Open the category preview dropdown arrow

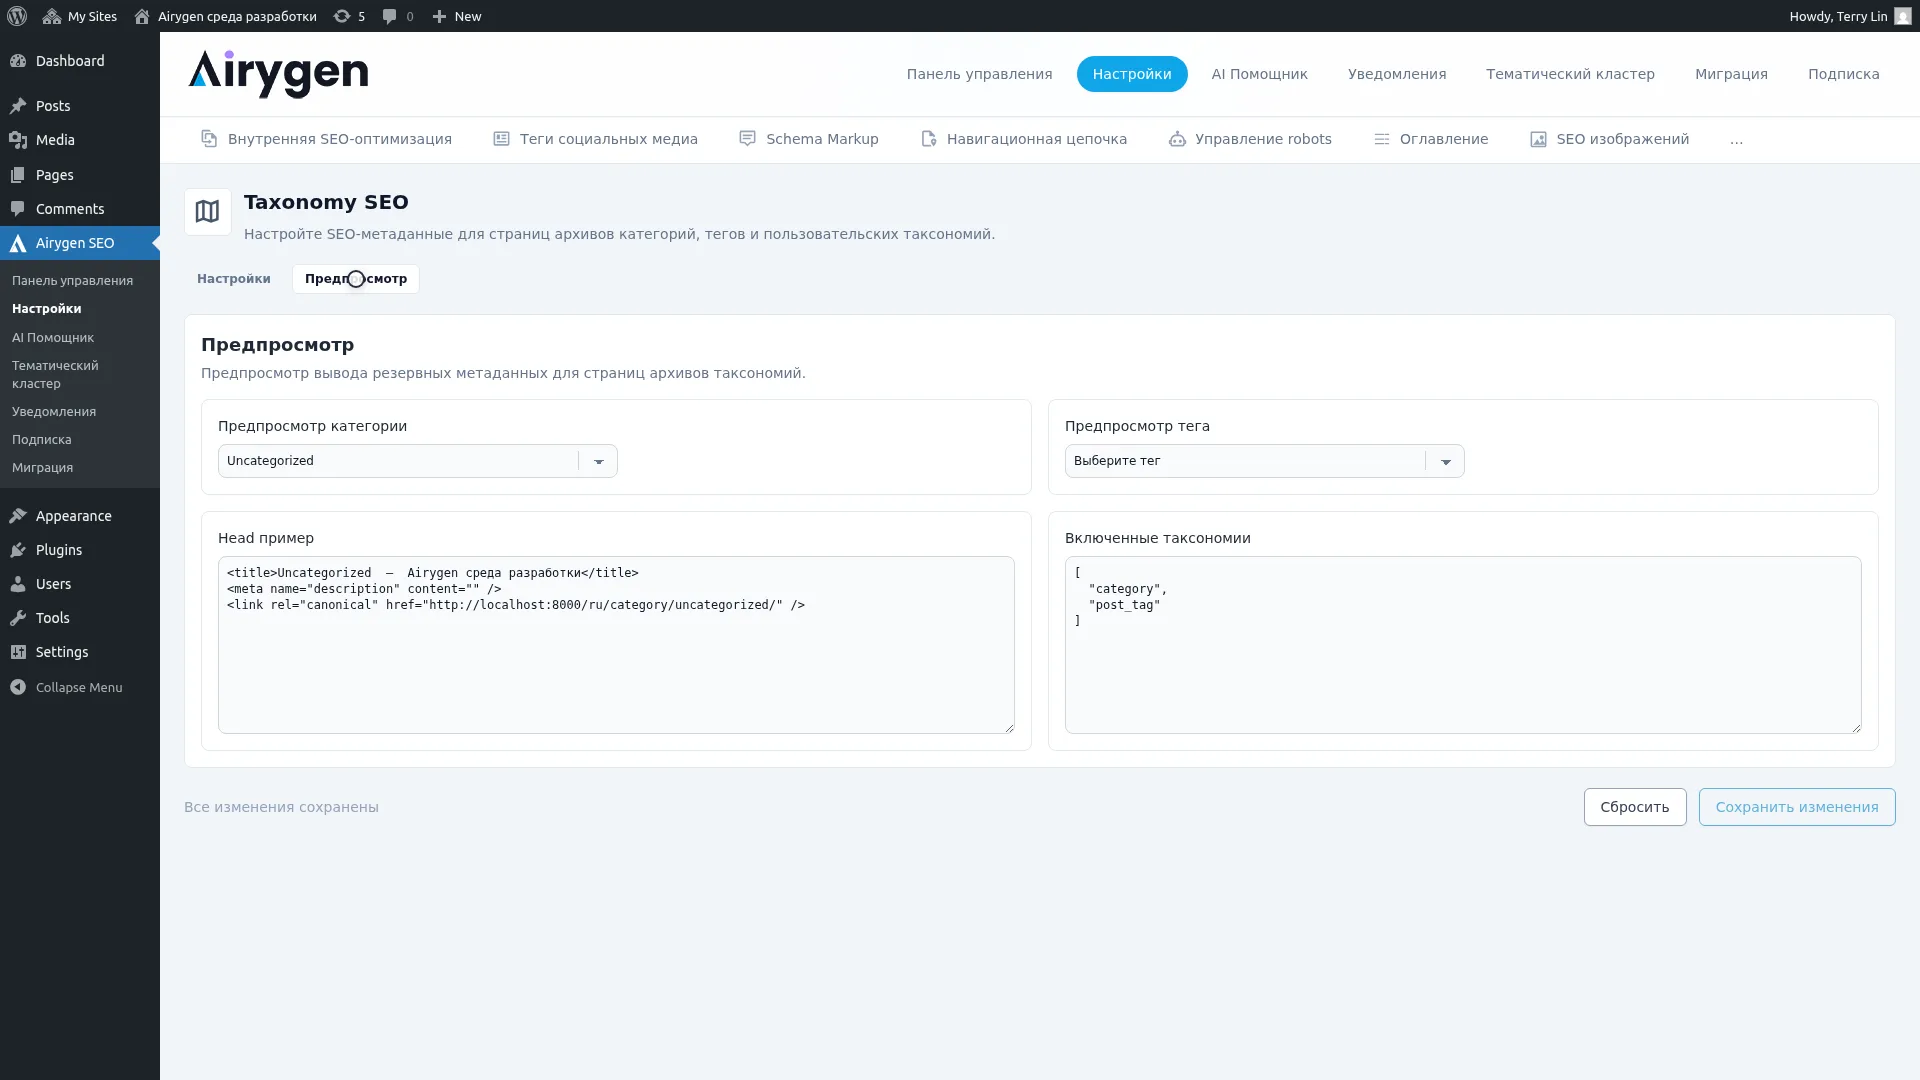599,461
